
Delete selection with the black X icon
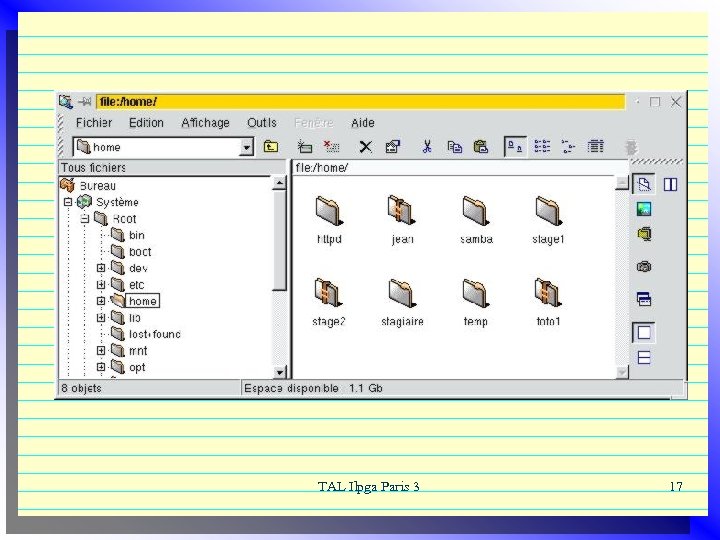point(366,147)
